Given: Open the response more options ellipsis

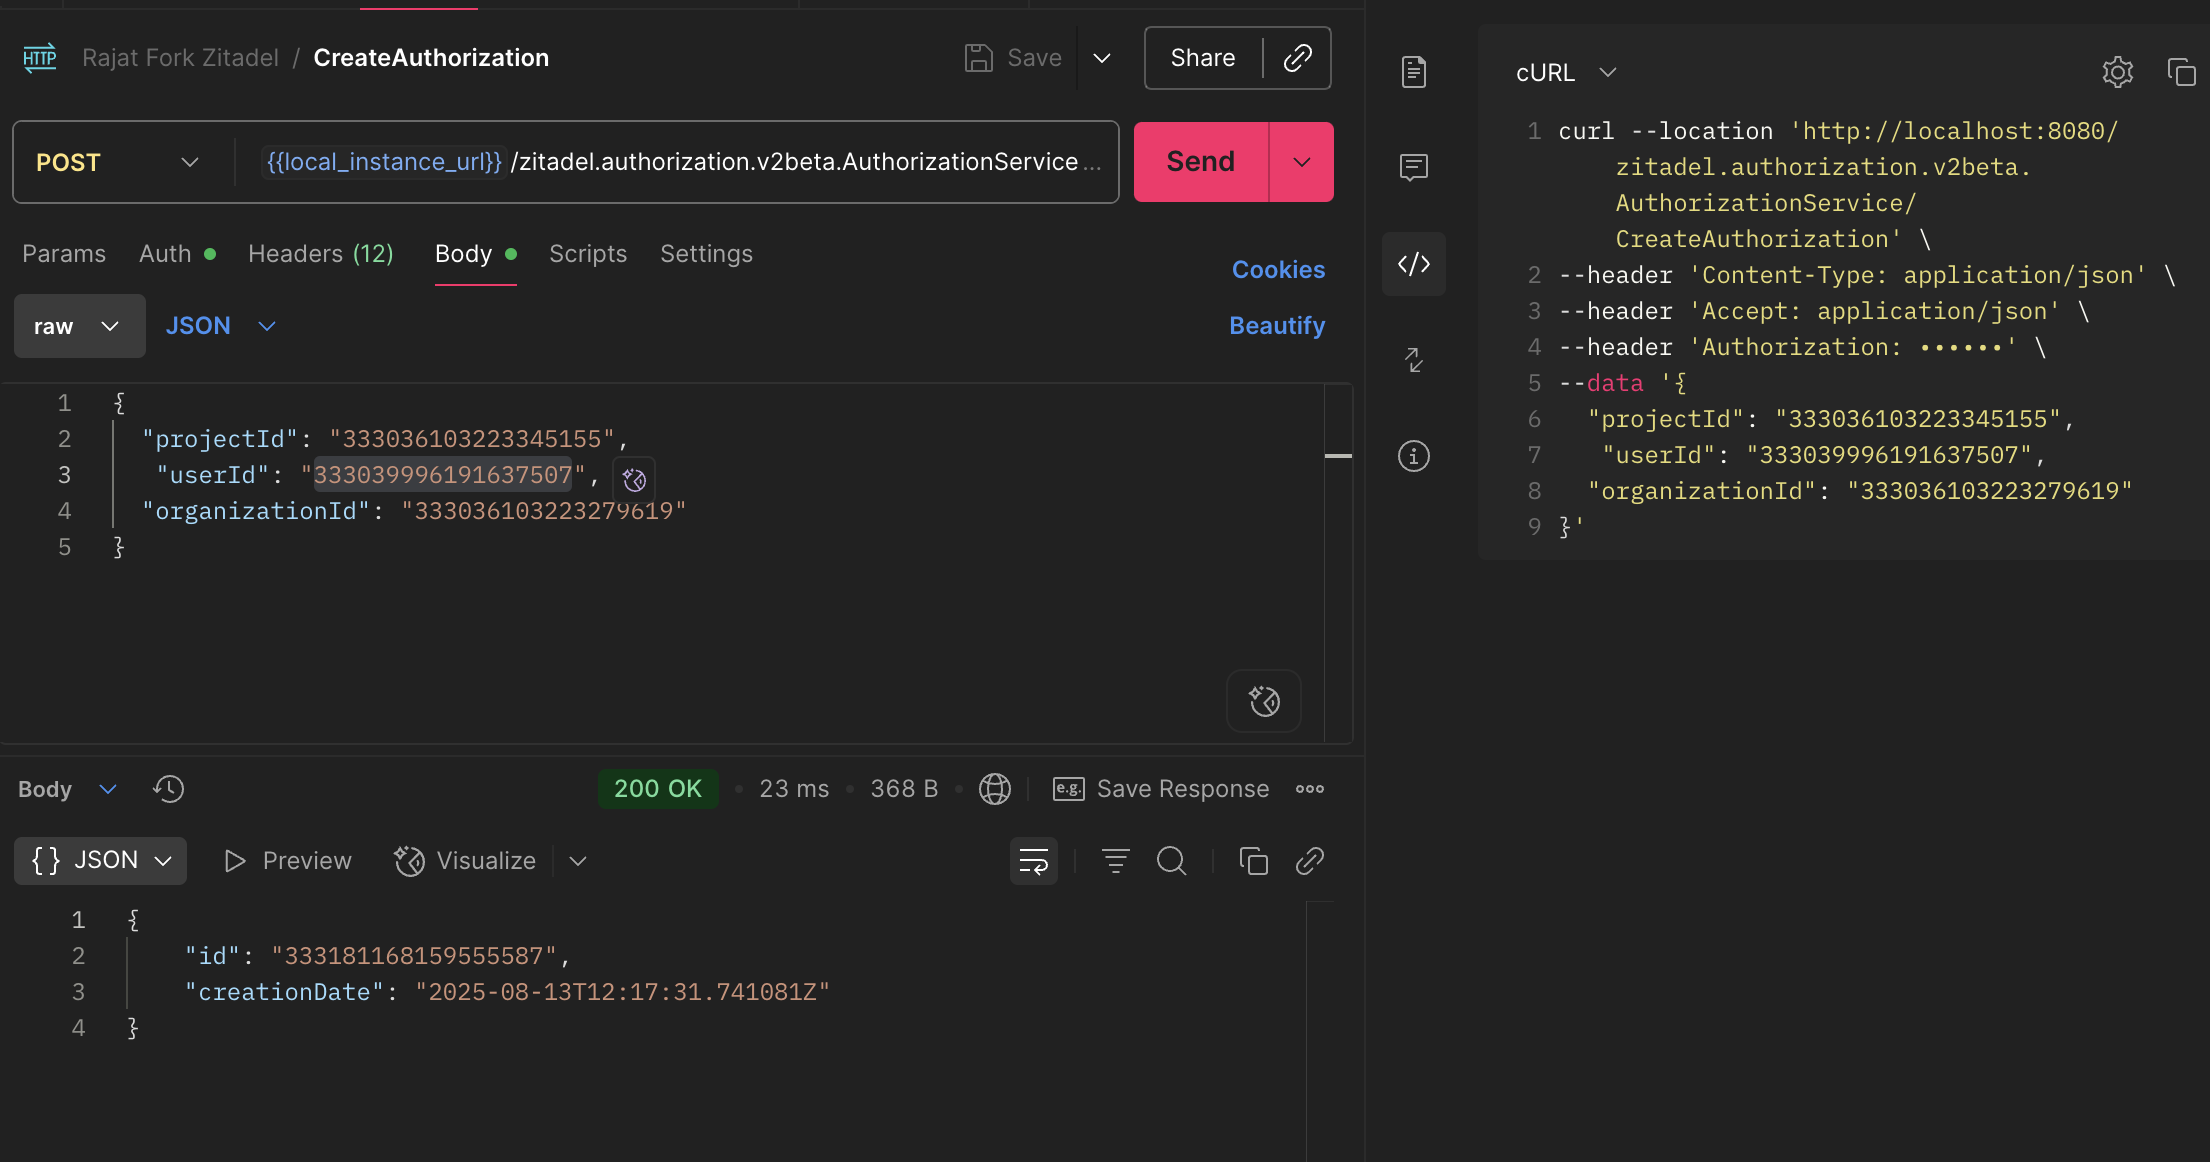Looking at the screenshot, I should [1309, 789].
